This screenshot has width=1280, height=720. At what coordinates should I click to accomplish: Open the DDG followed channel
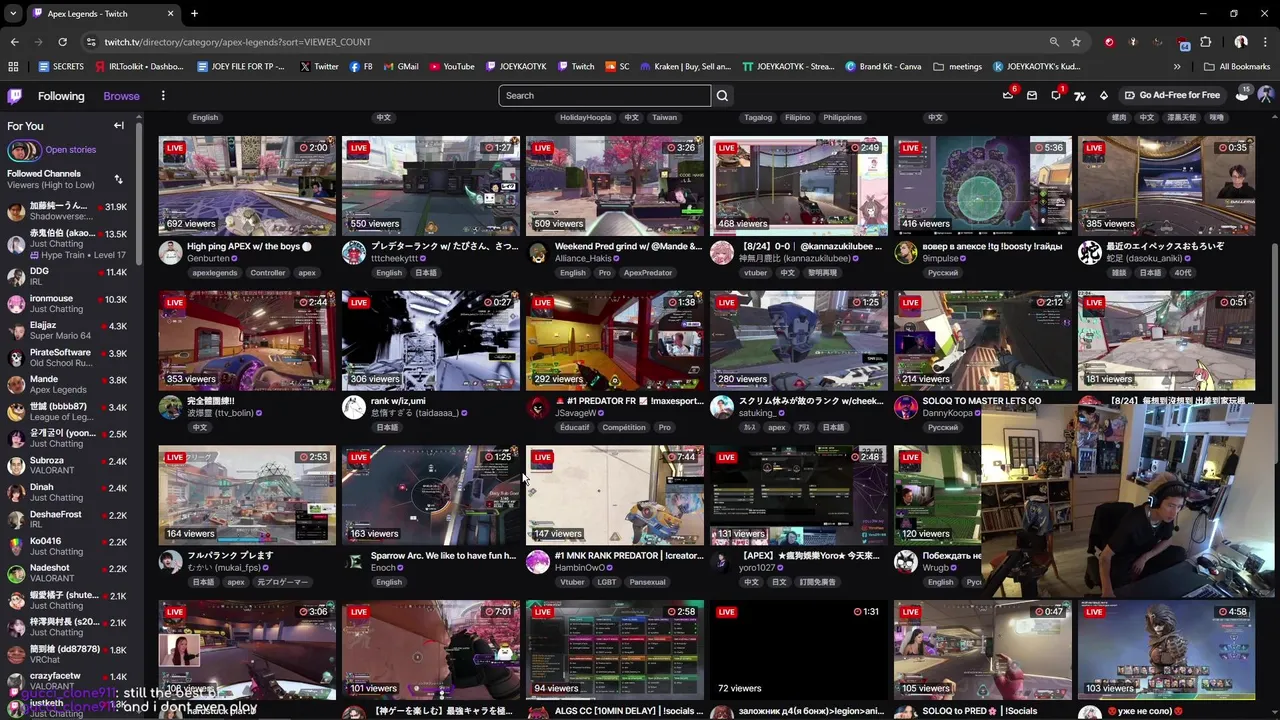[68, 277]
